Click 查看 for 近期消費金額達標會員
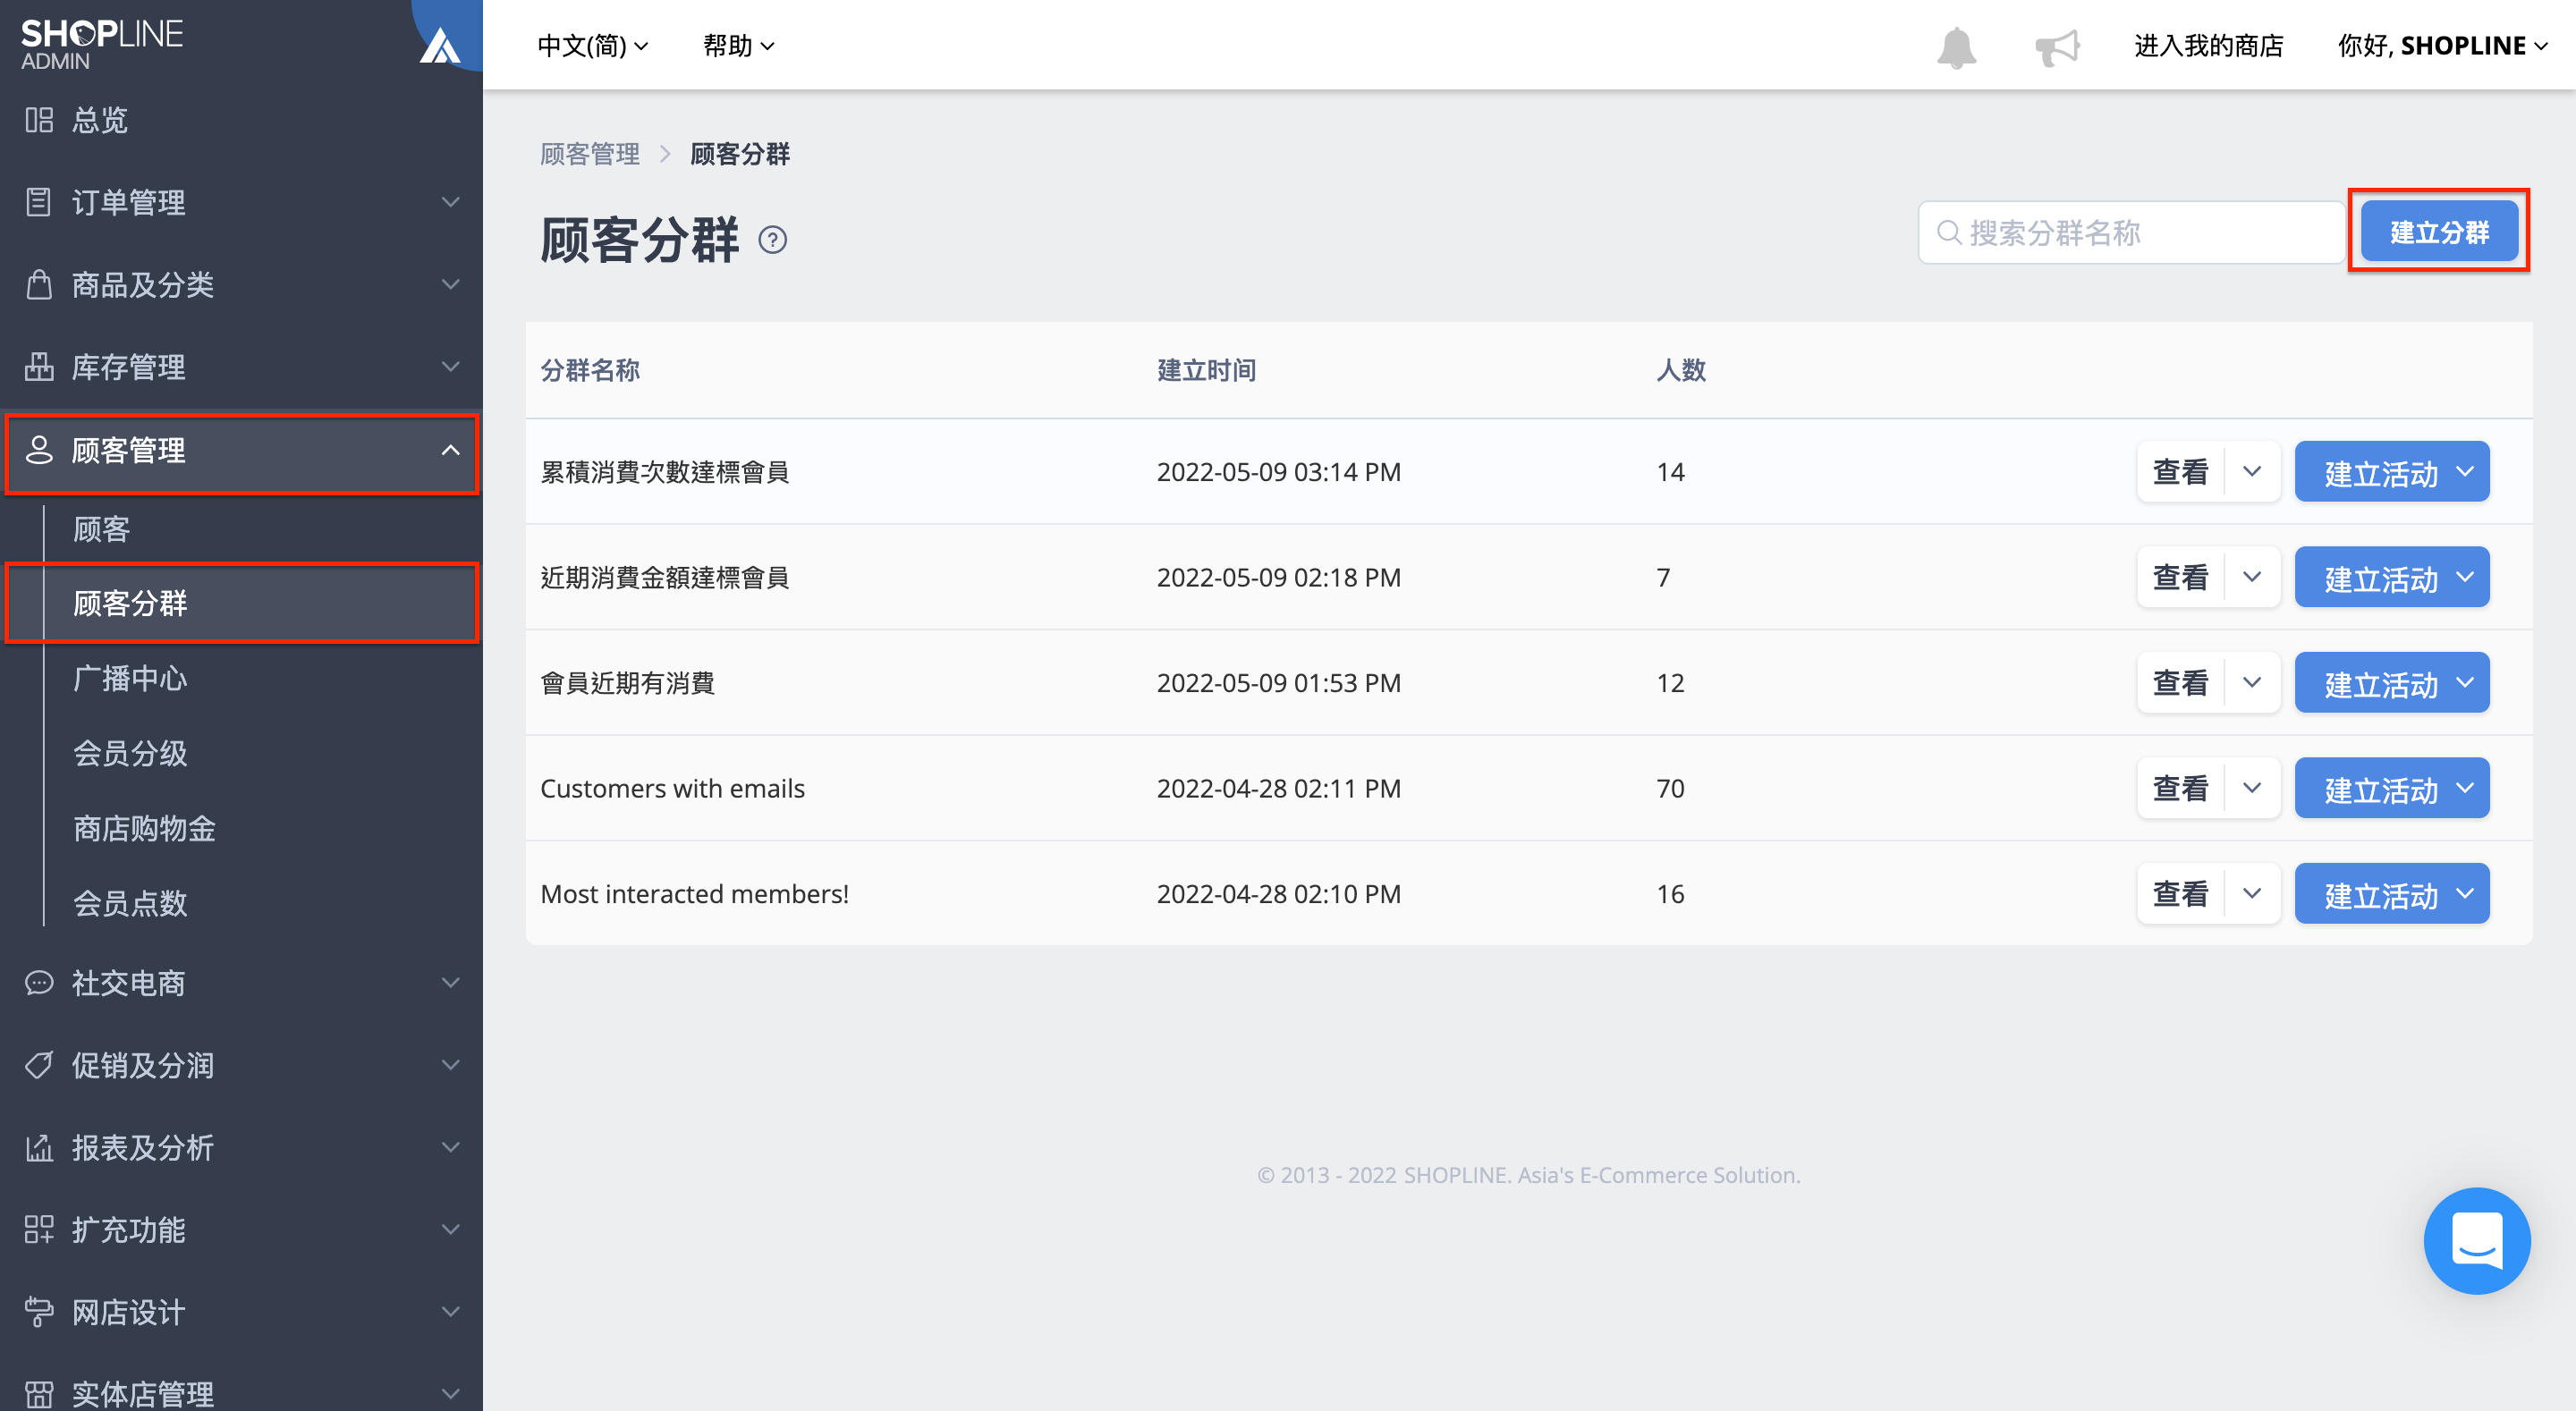2576x1411 pixels. coord(2181,577)
